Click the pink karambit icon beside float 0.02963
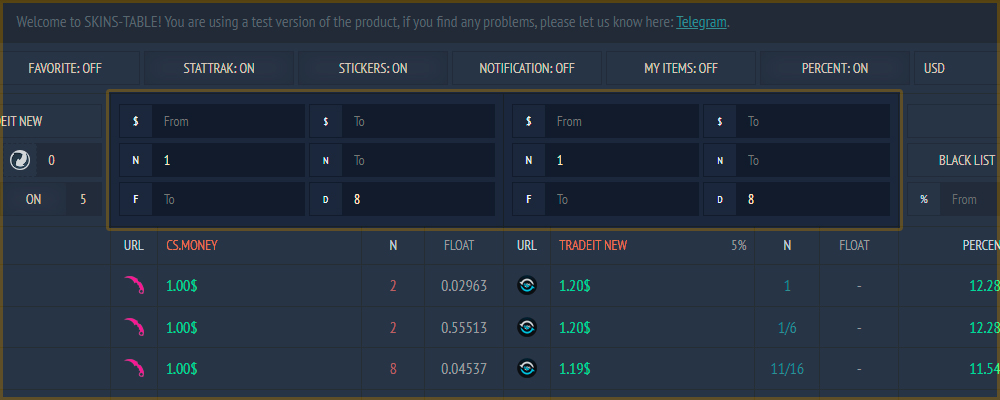The height and width of the screenshot is (400, 1000). click(134, 285)
